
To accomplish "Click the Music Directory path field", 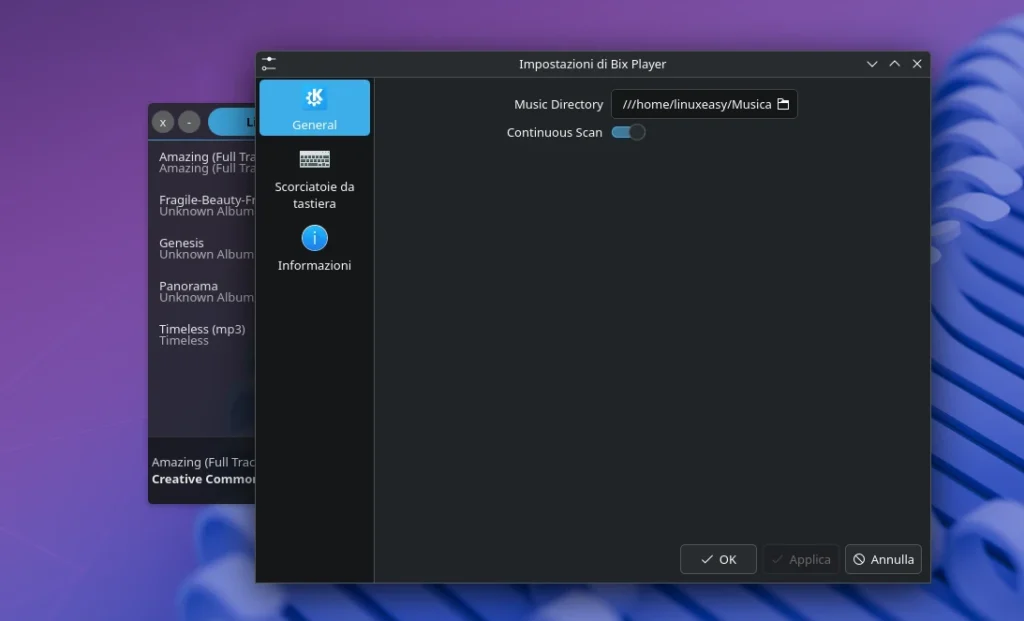I will click(x=695, y=103).
